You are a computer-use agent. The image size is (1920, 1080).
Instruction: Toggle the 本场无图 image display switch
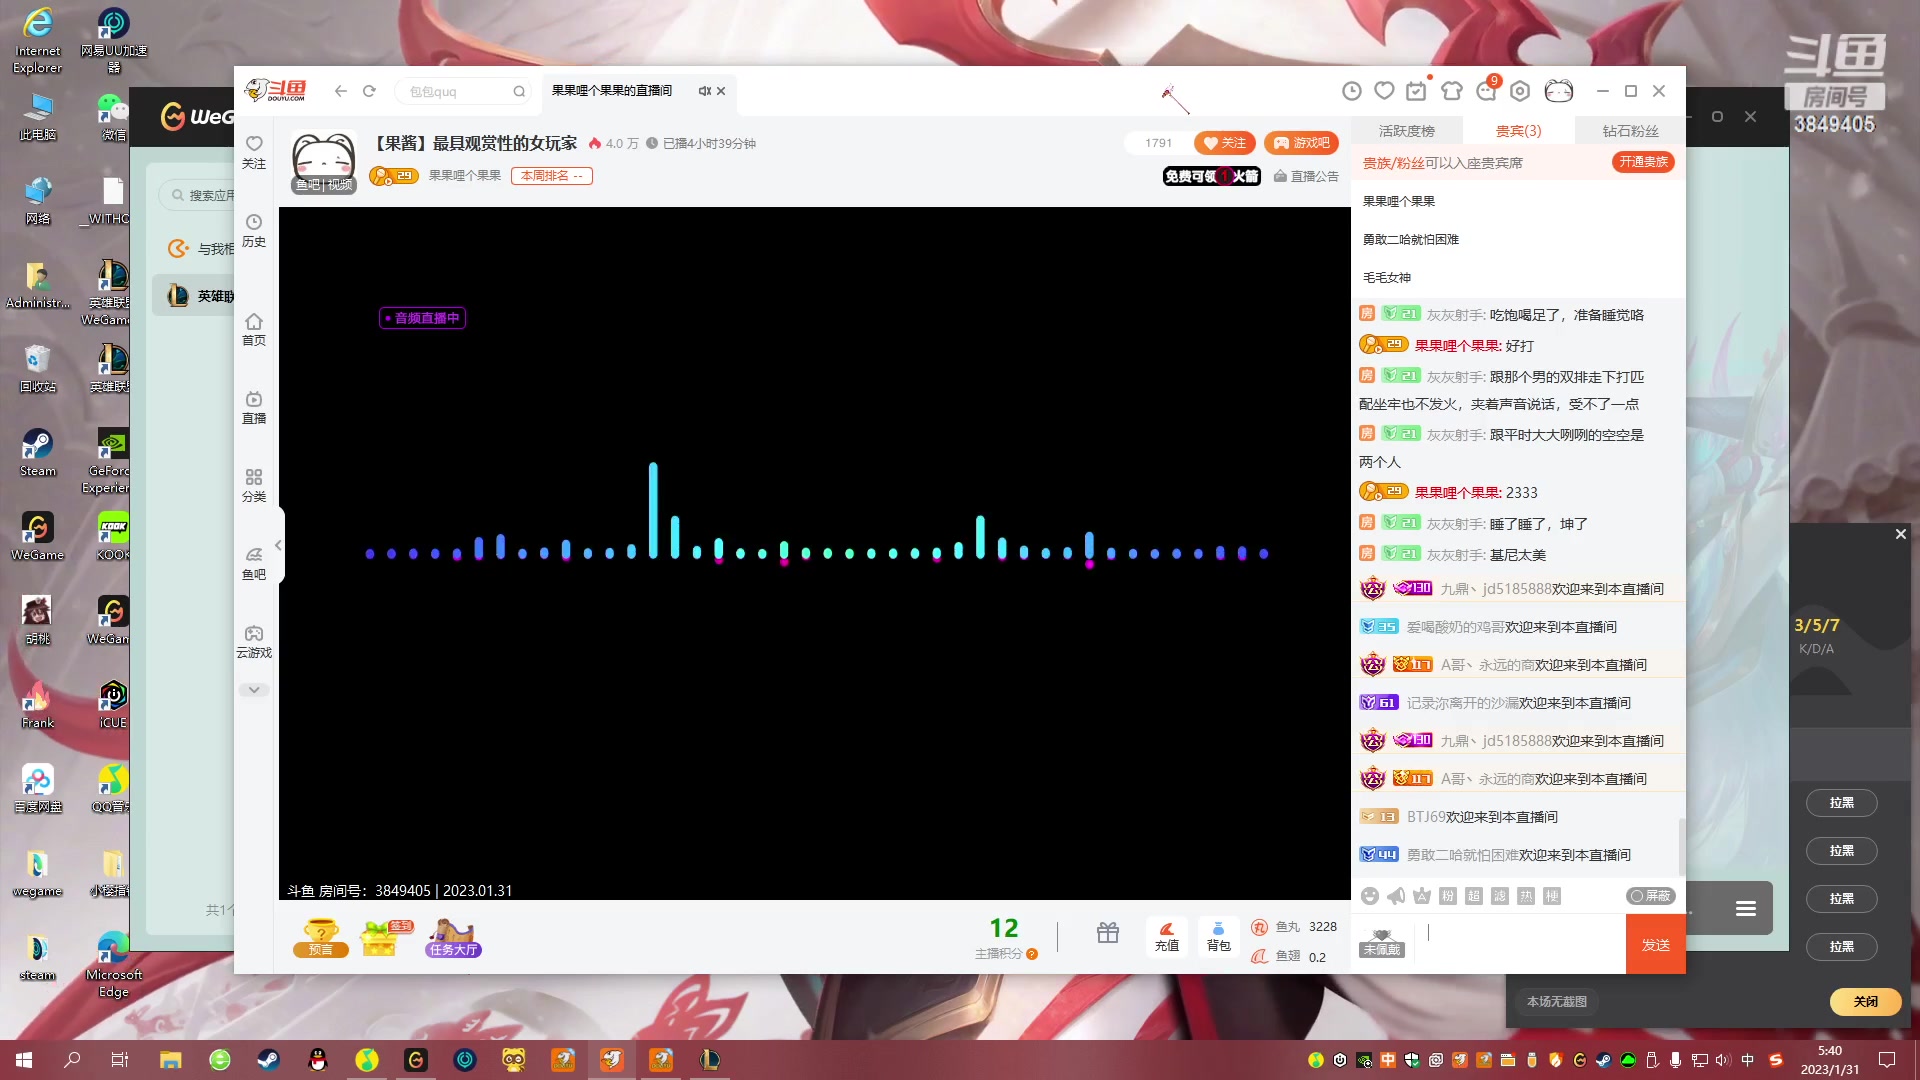[x=1557, y=1001]
